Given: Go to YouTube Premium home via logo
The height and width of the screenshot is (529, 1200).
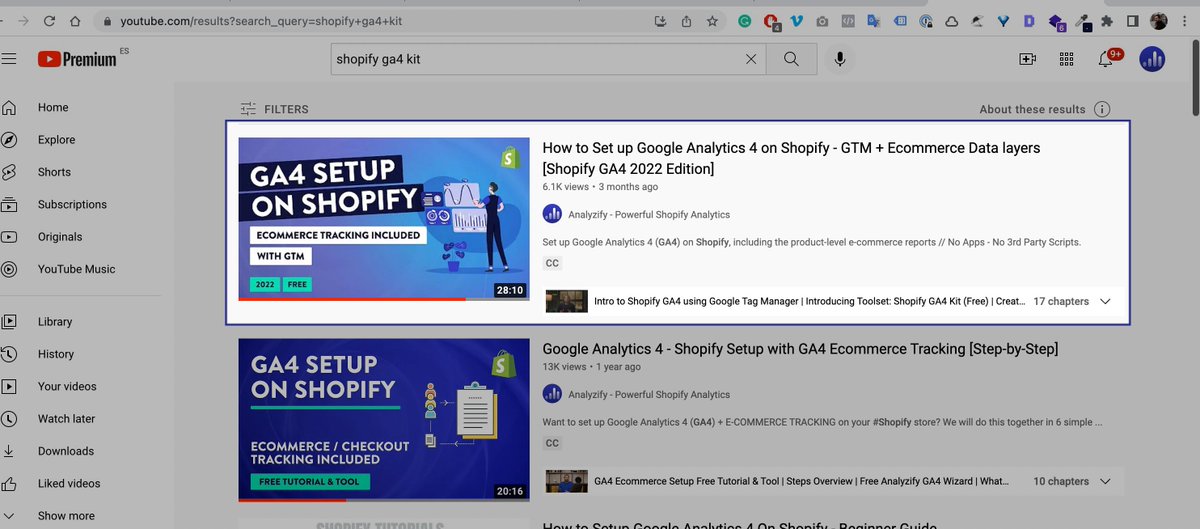Looking at the screenshot, I should click(x=78, y=59).
